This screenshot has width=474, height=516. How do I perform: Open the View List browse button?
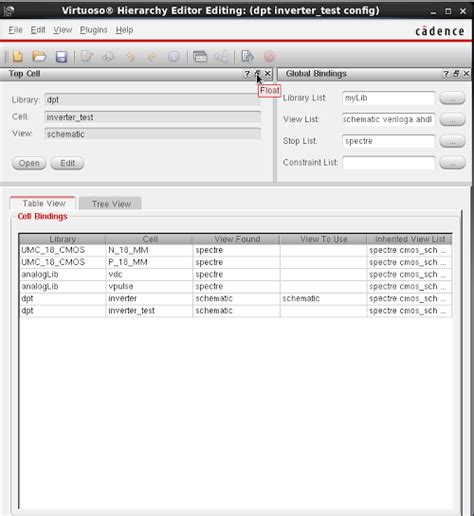click(x=452, y=120)
